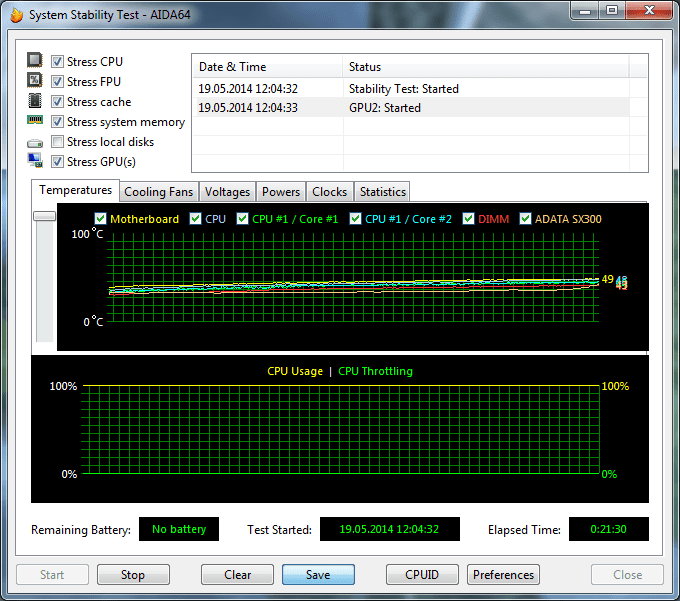This screenshot has height=601, width=680.
Task: Click the Status column header
Action: tap(486, 67)
